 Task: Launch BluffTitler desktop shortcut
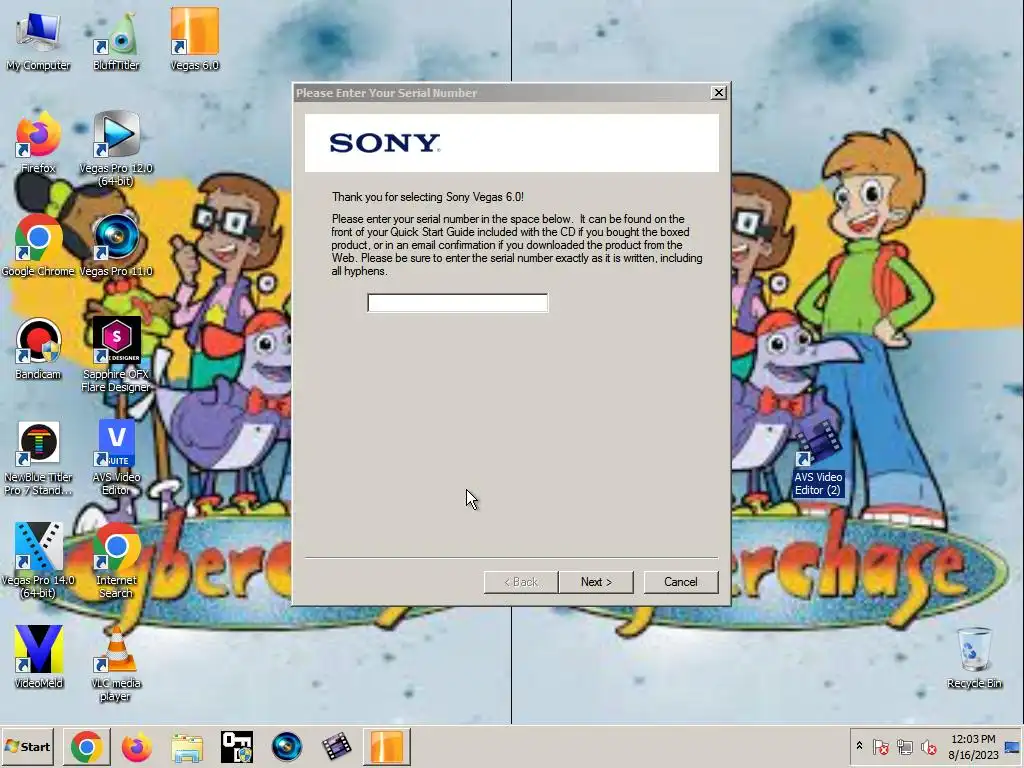point(116,39)
